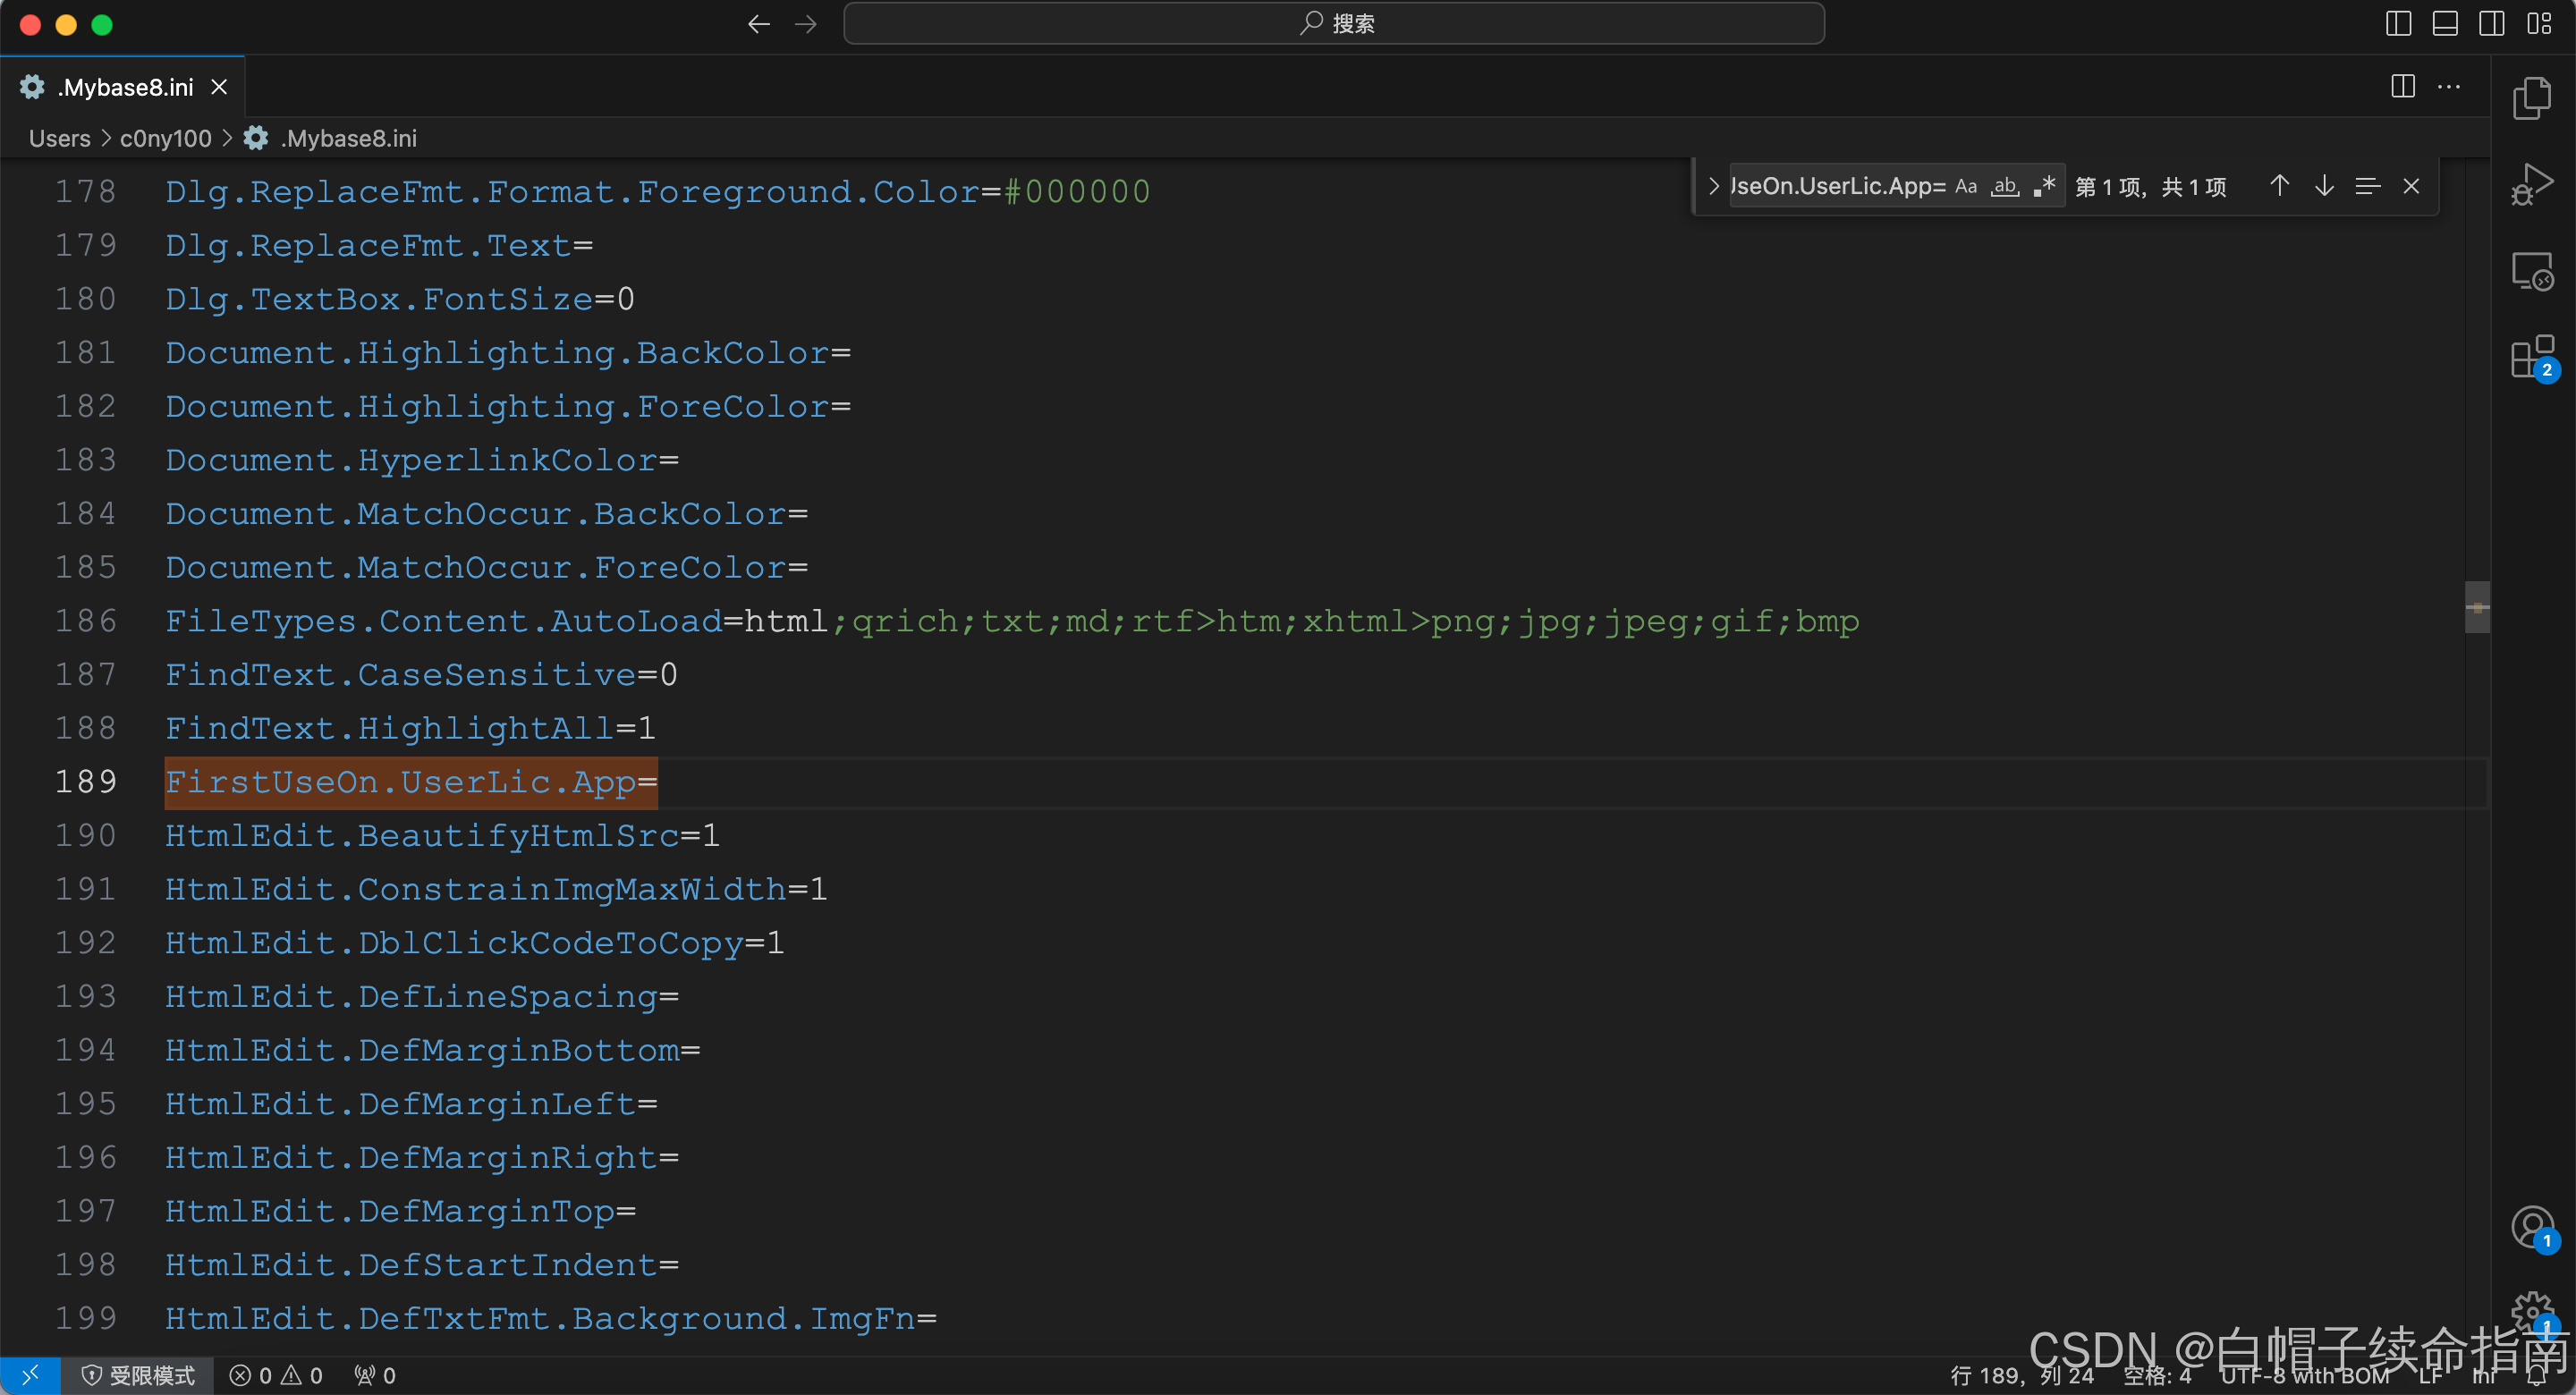Click the FileTypes.Content.AutoLoad line
This screenshot has height=1395, width=2576.
click(x=1012, y=621)
